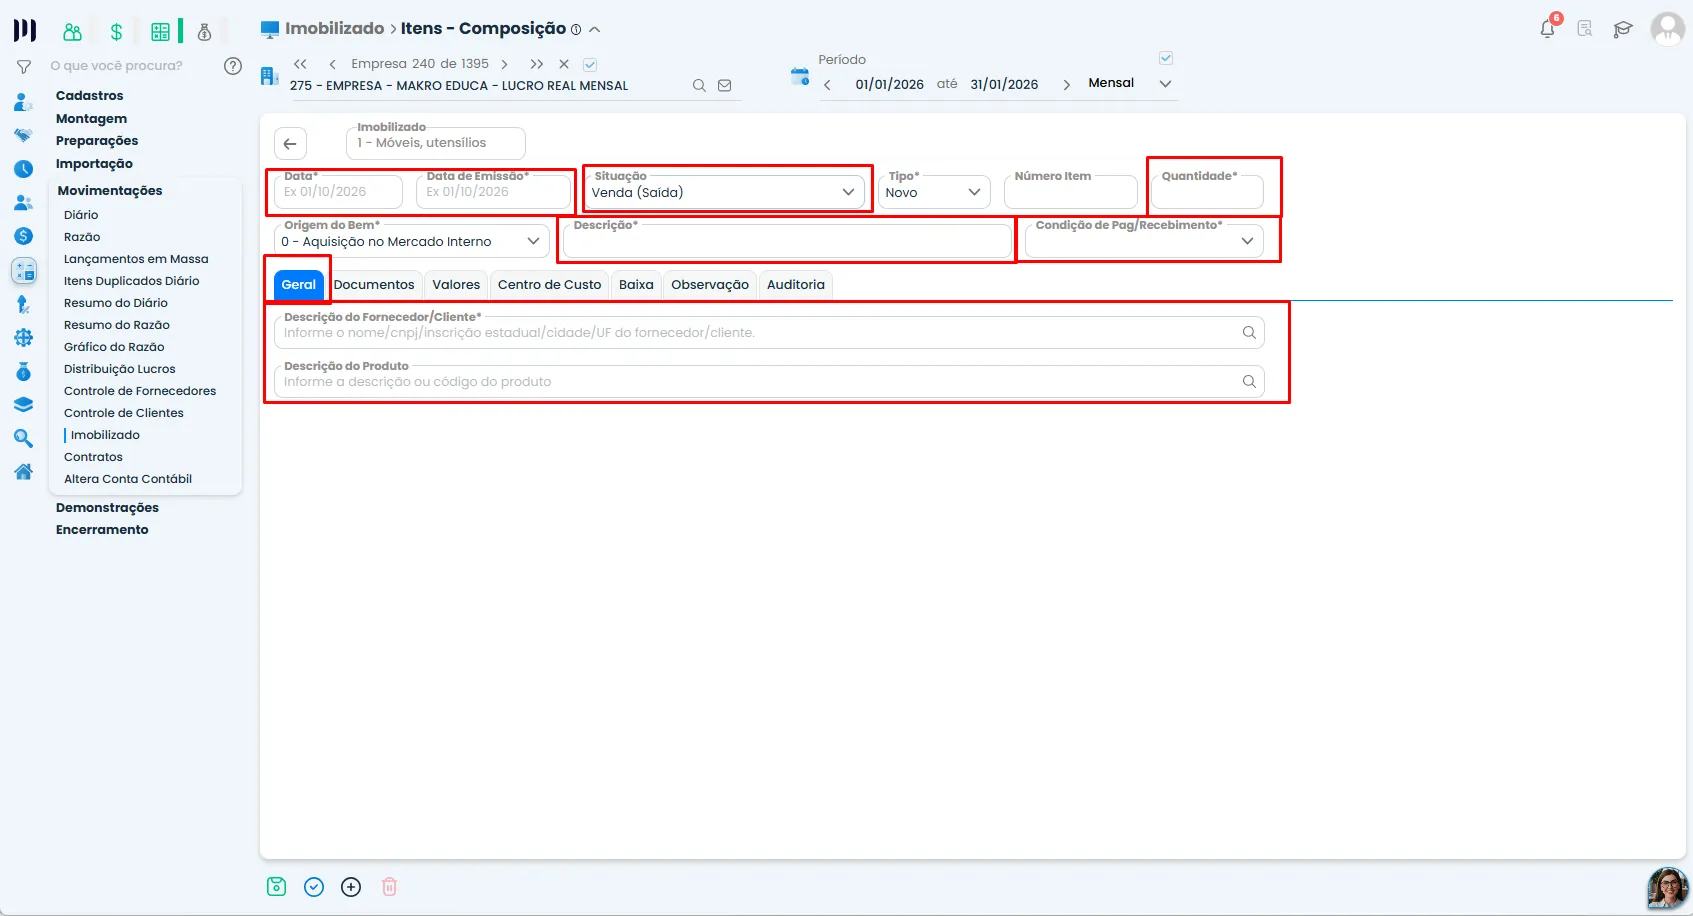Viewport: 1693px width, 916px height.
Task: Click the envelope icon beside company name
Action: (725, 86)
